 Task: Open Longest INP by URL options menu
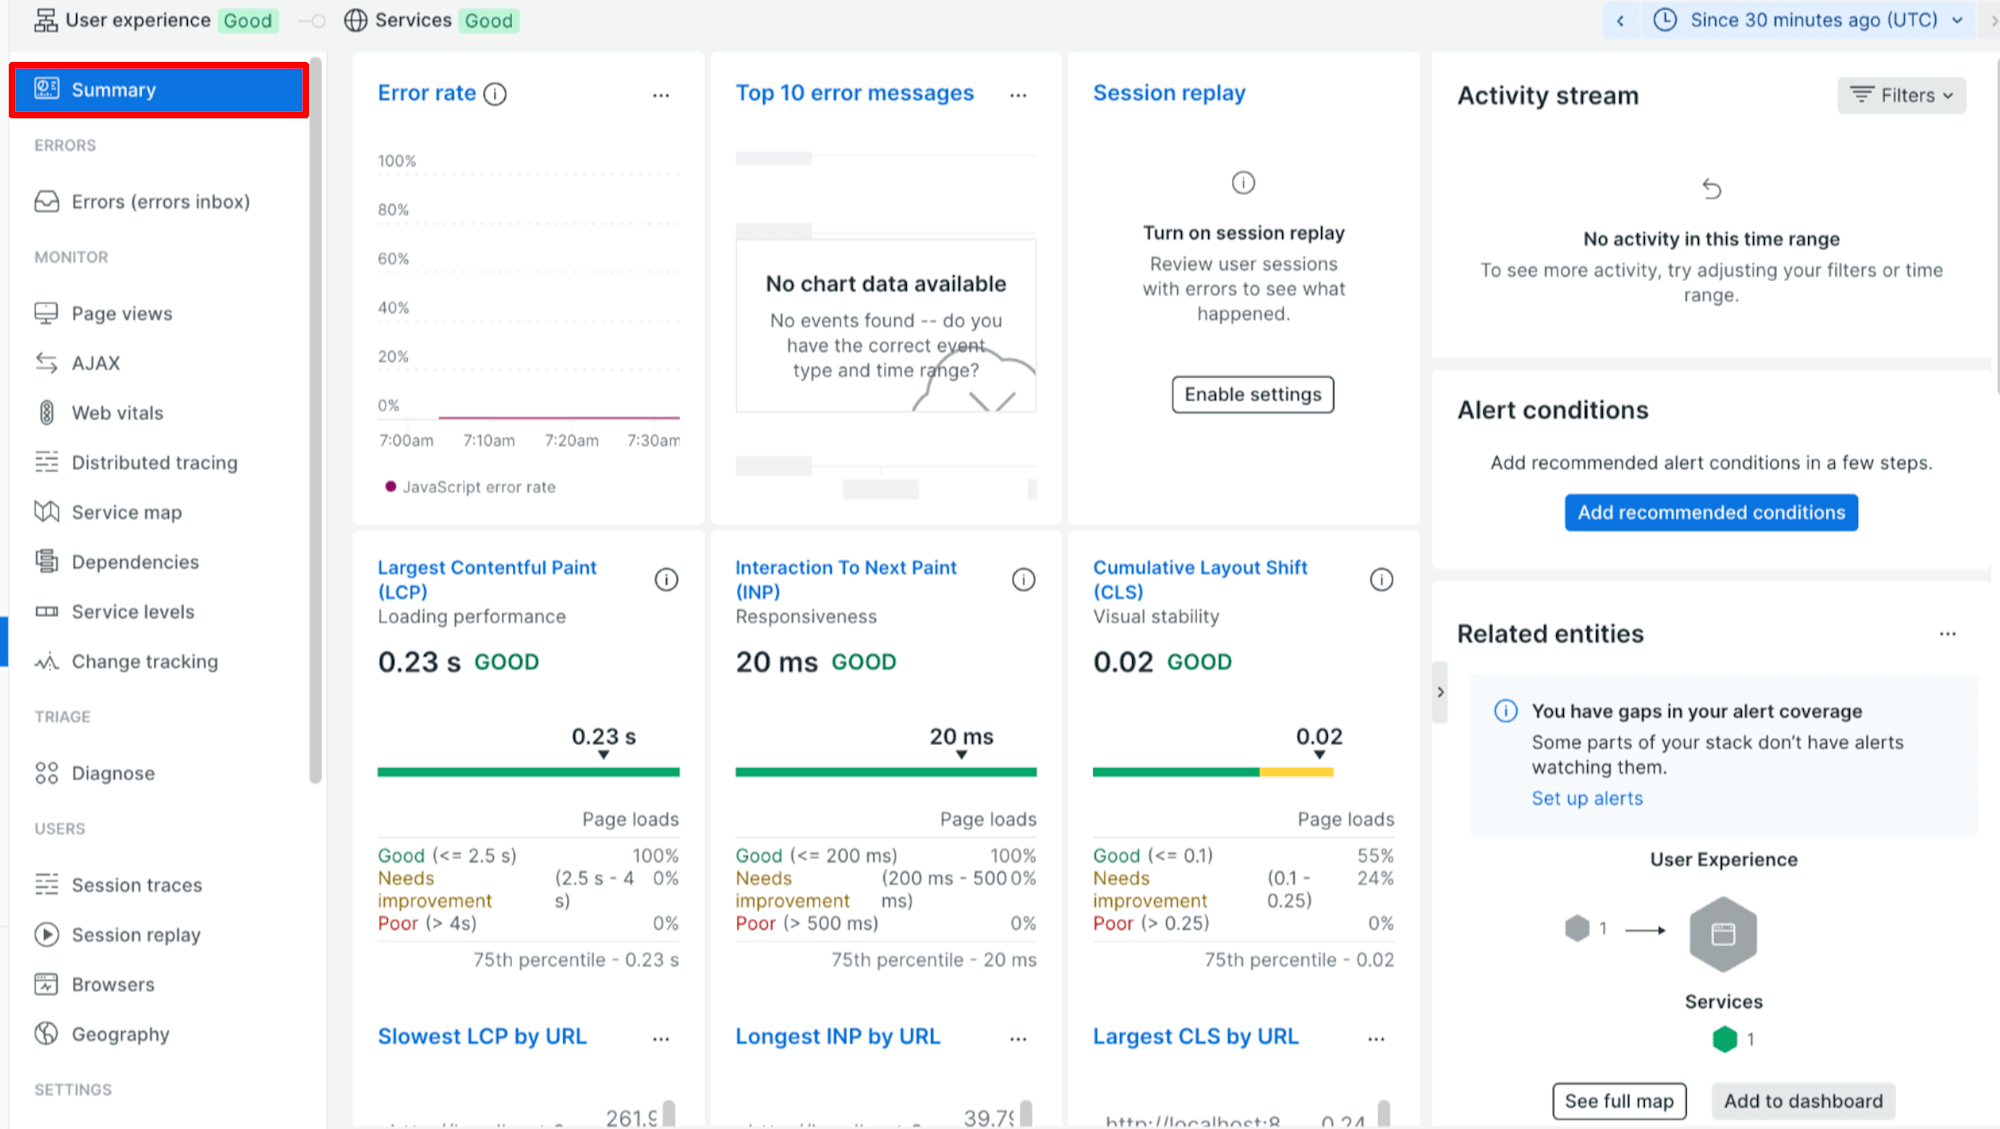(x=1018, y=1039)
